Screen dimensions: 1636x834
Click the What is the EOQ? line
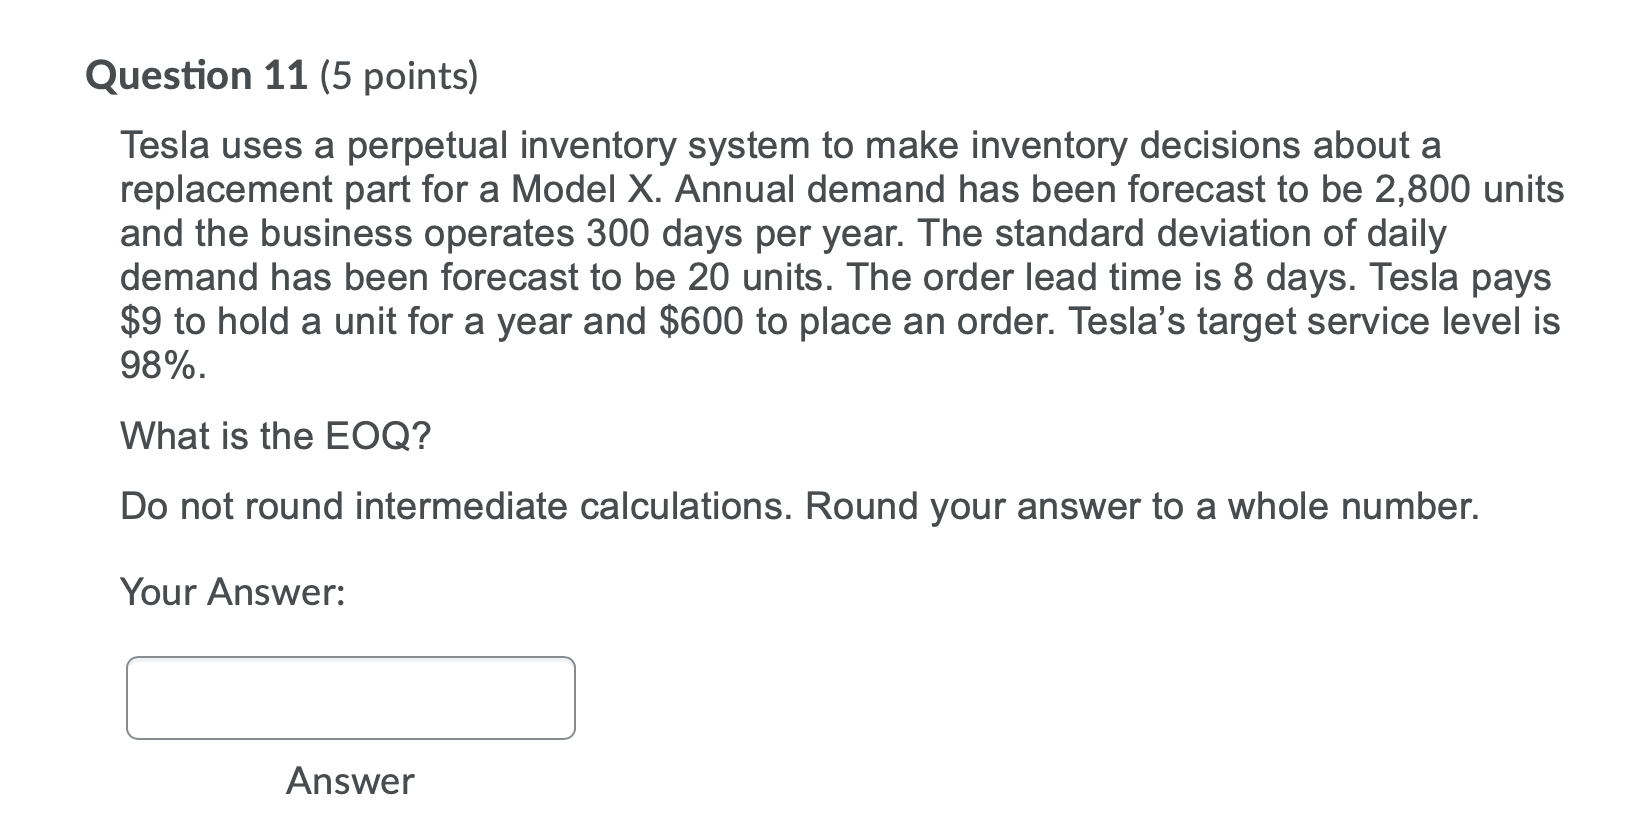(274, 434)
